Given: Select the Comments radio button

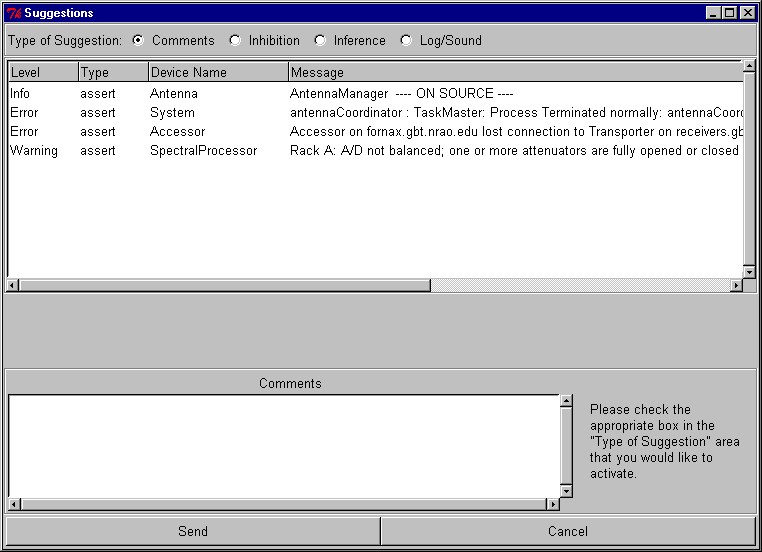Looking at the screenshot, I should click(x=138, y=41).
